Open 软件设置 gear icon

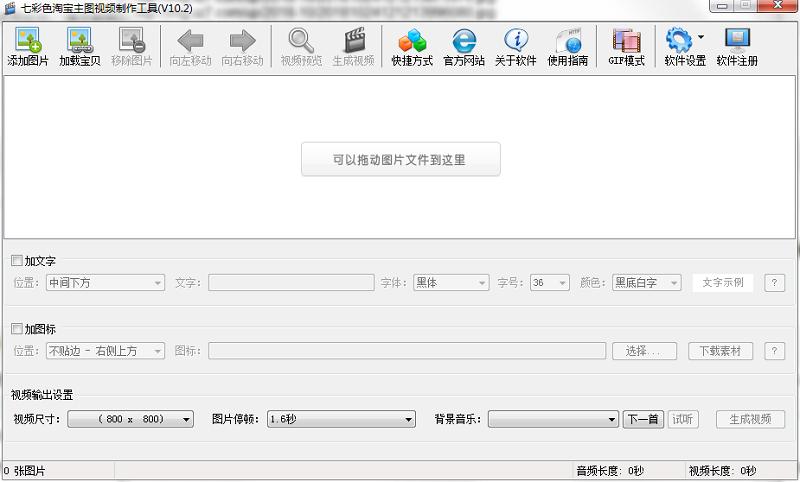pos(679,41)
